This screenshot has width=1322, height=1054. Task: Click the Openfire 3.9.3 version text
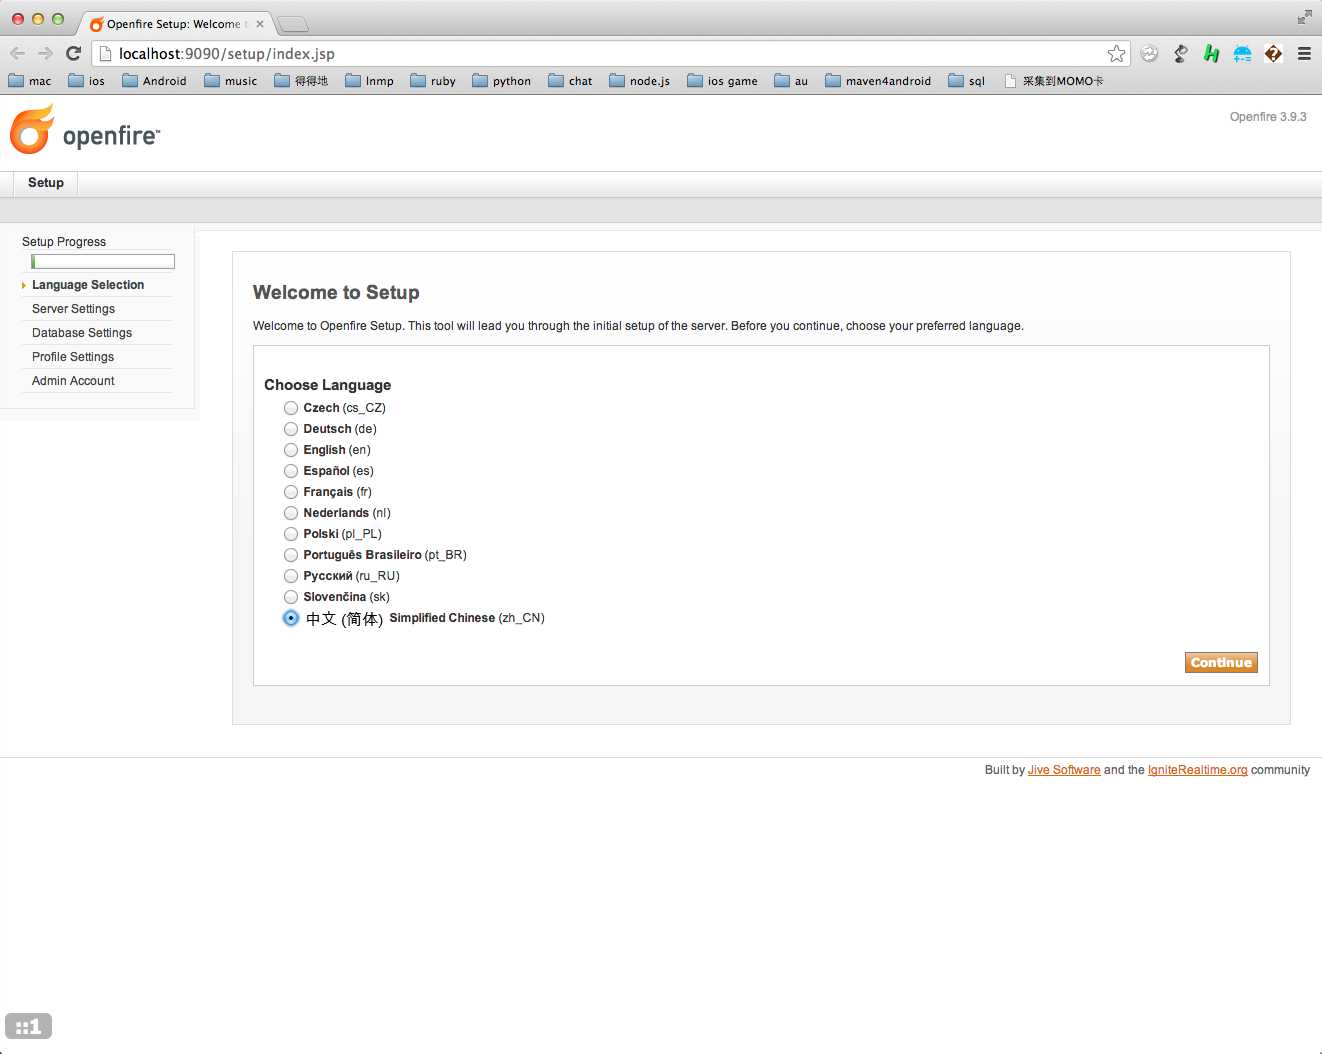(1268, 117)
